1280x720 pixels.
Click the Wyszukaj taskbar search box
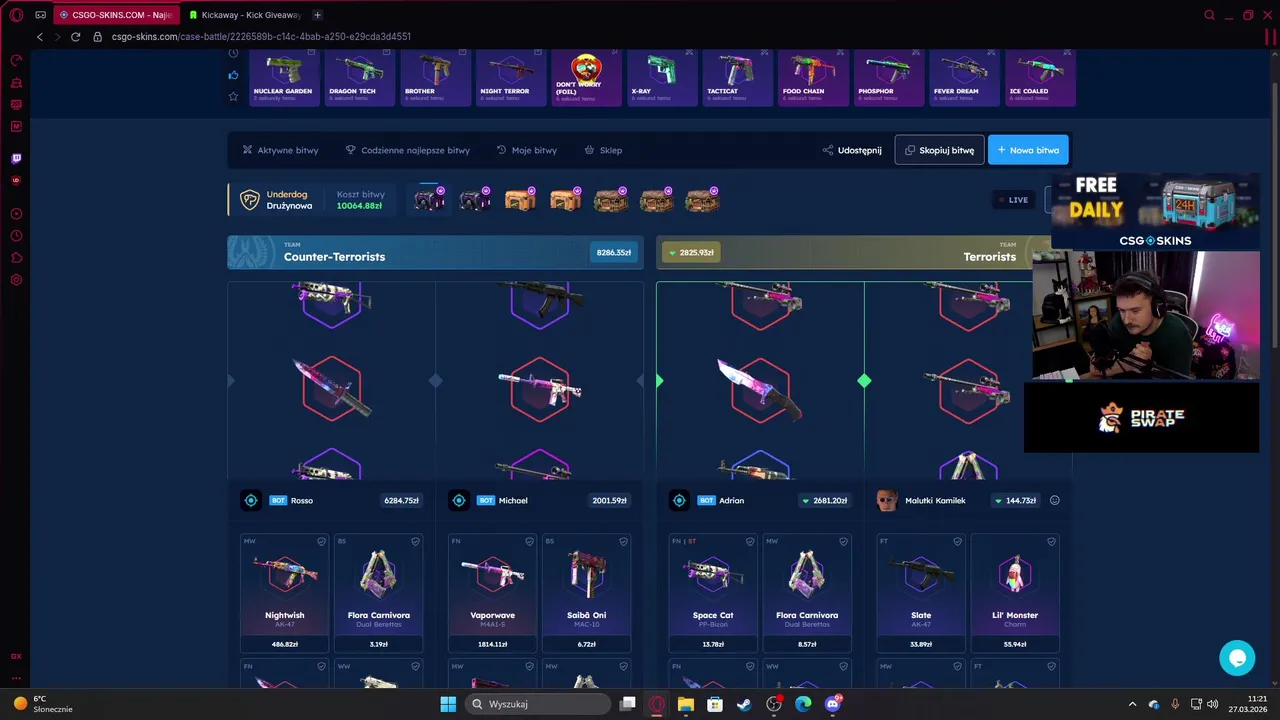(539, 704)
